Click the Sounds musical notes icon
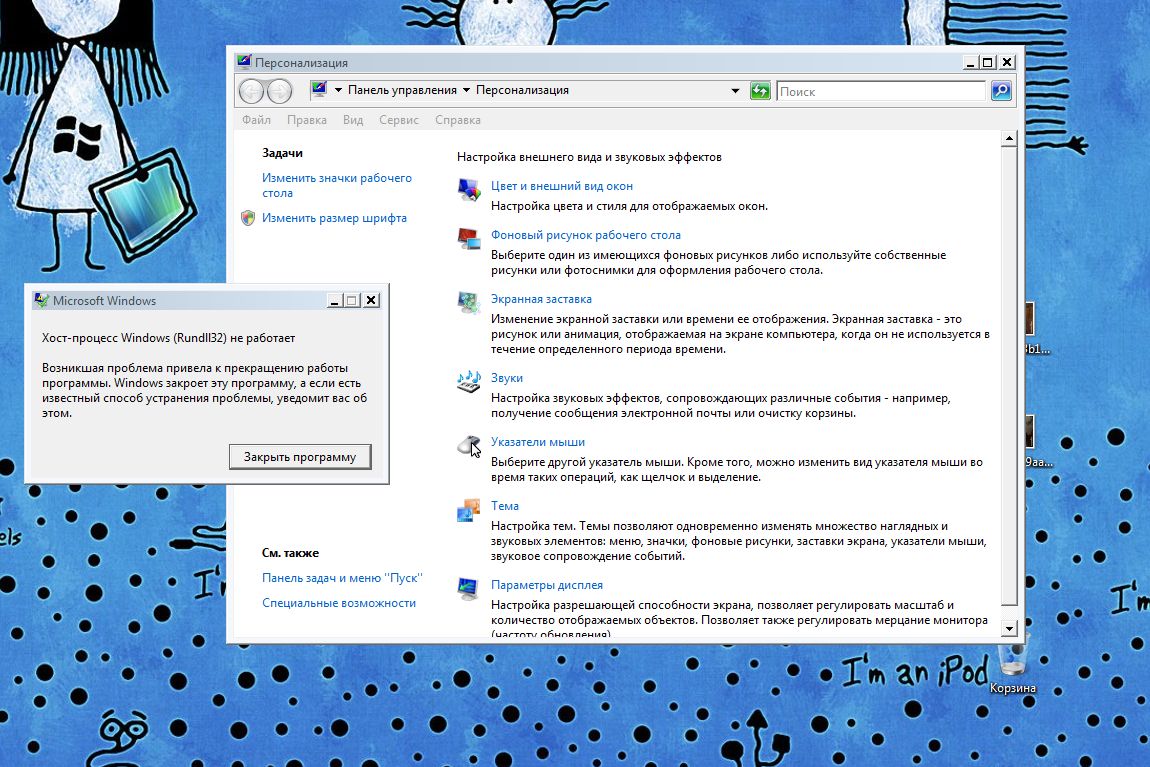 tap(468, 381)
